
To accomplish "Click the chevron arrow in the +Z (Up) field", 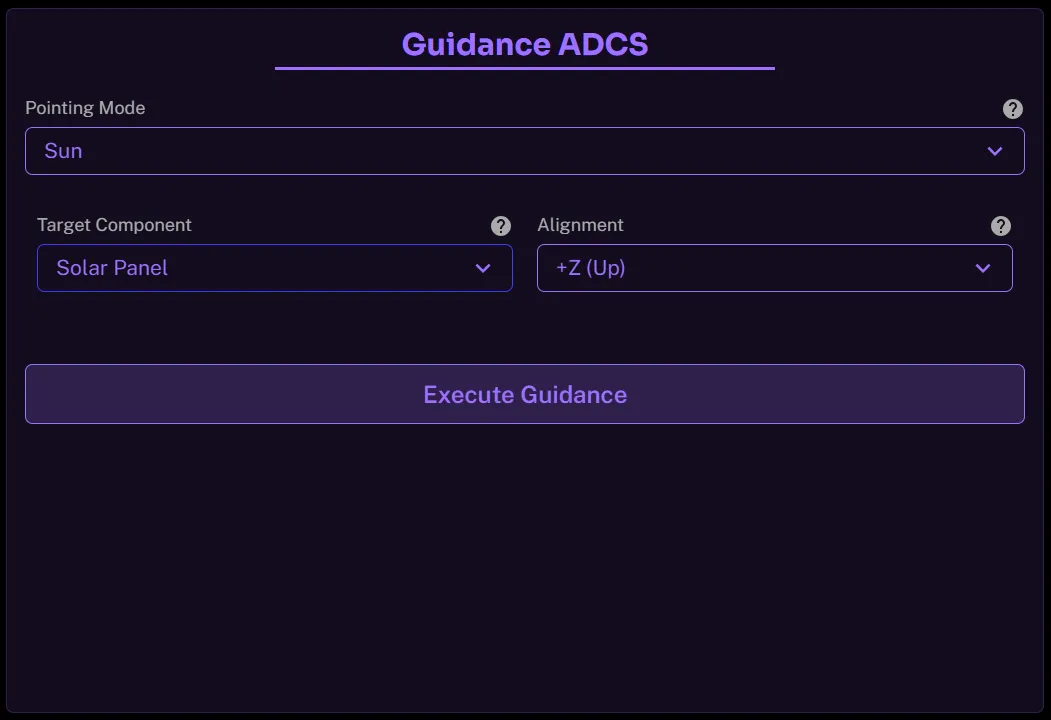I will (x=982, y=268).
